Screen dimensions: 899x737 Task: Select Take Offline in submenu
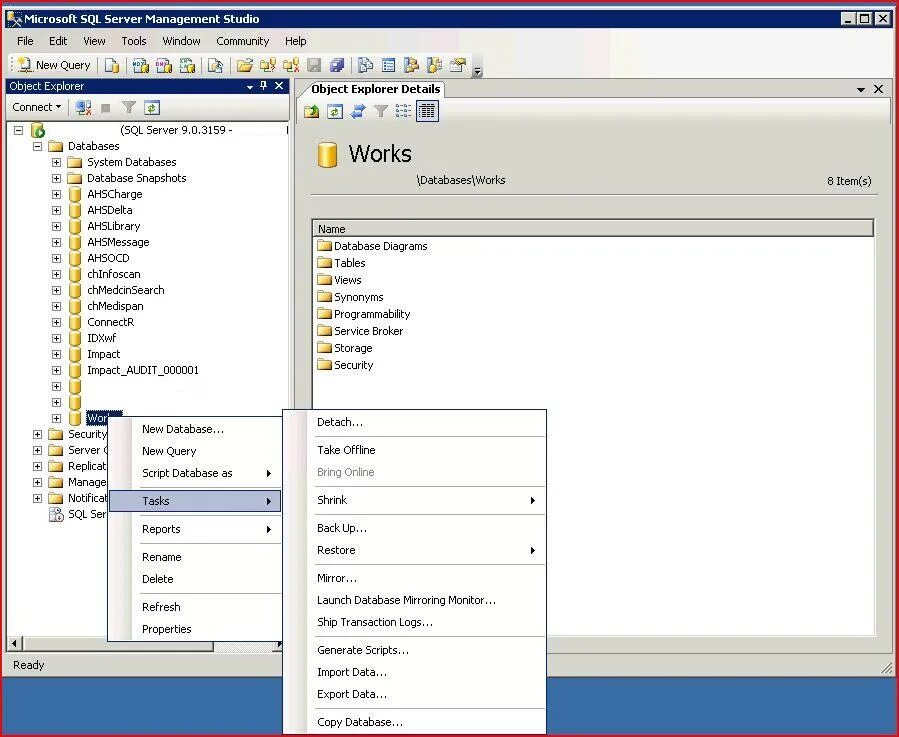[x=416, y=450]
